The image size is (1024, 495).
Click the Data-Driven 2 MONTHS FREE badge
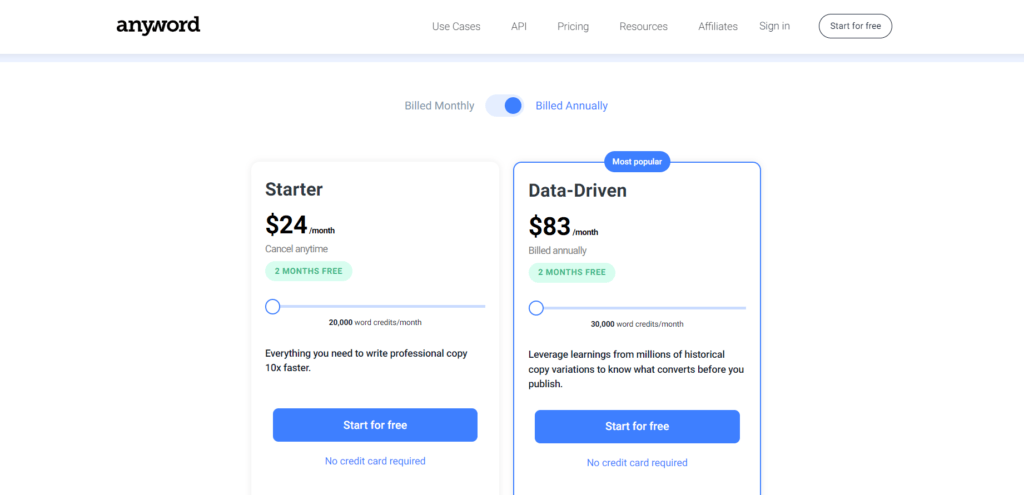coord(571,272)
